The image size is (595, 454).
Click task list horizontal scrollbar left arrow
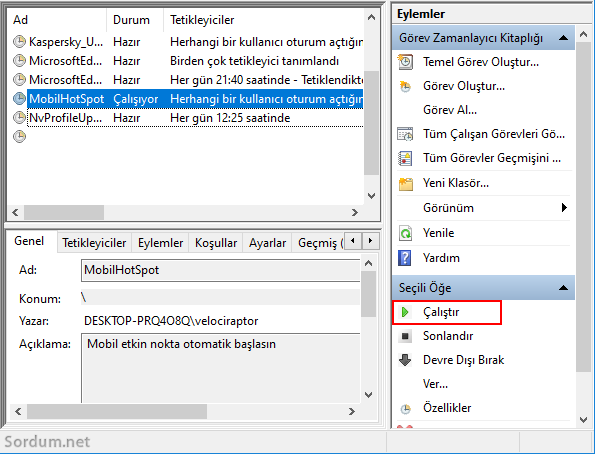point(16,213)
